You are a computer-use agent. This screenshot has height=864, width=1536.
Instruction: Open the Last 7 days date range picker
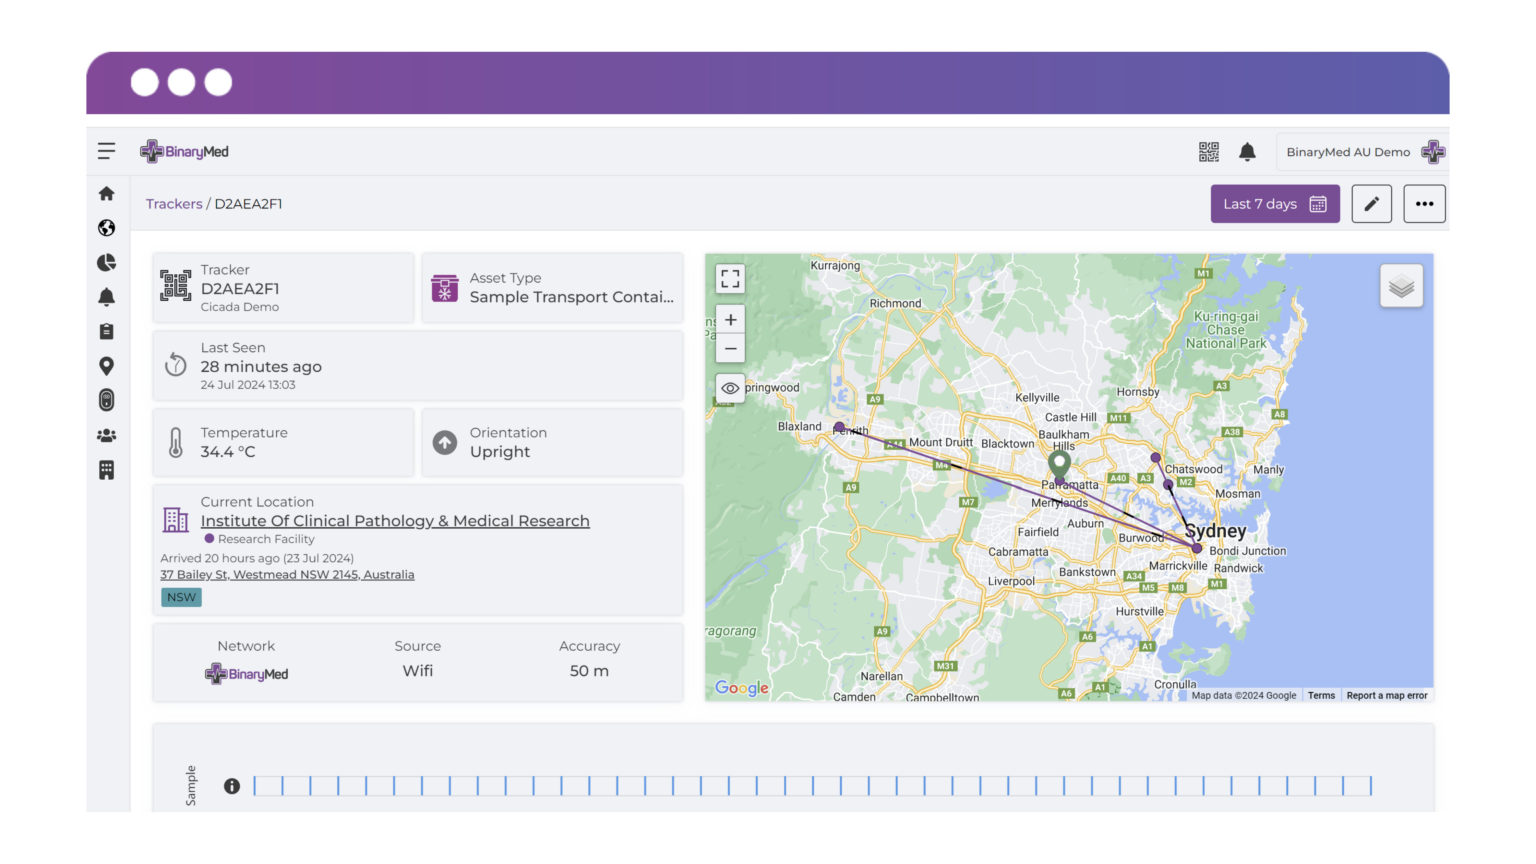(x=1275, y=203)
